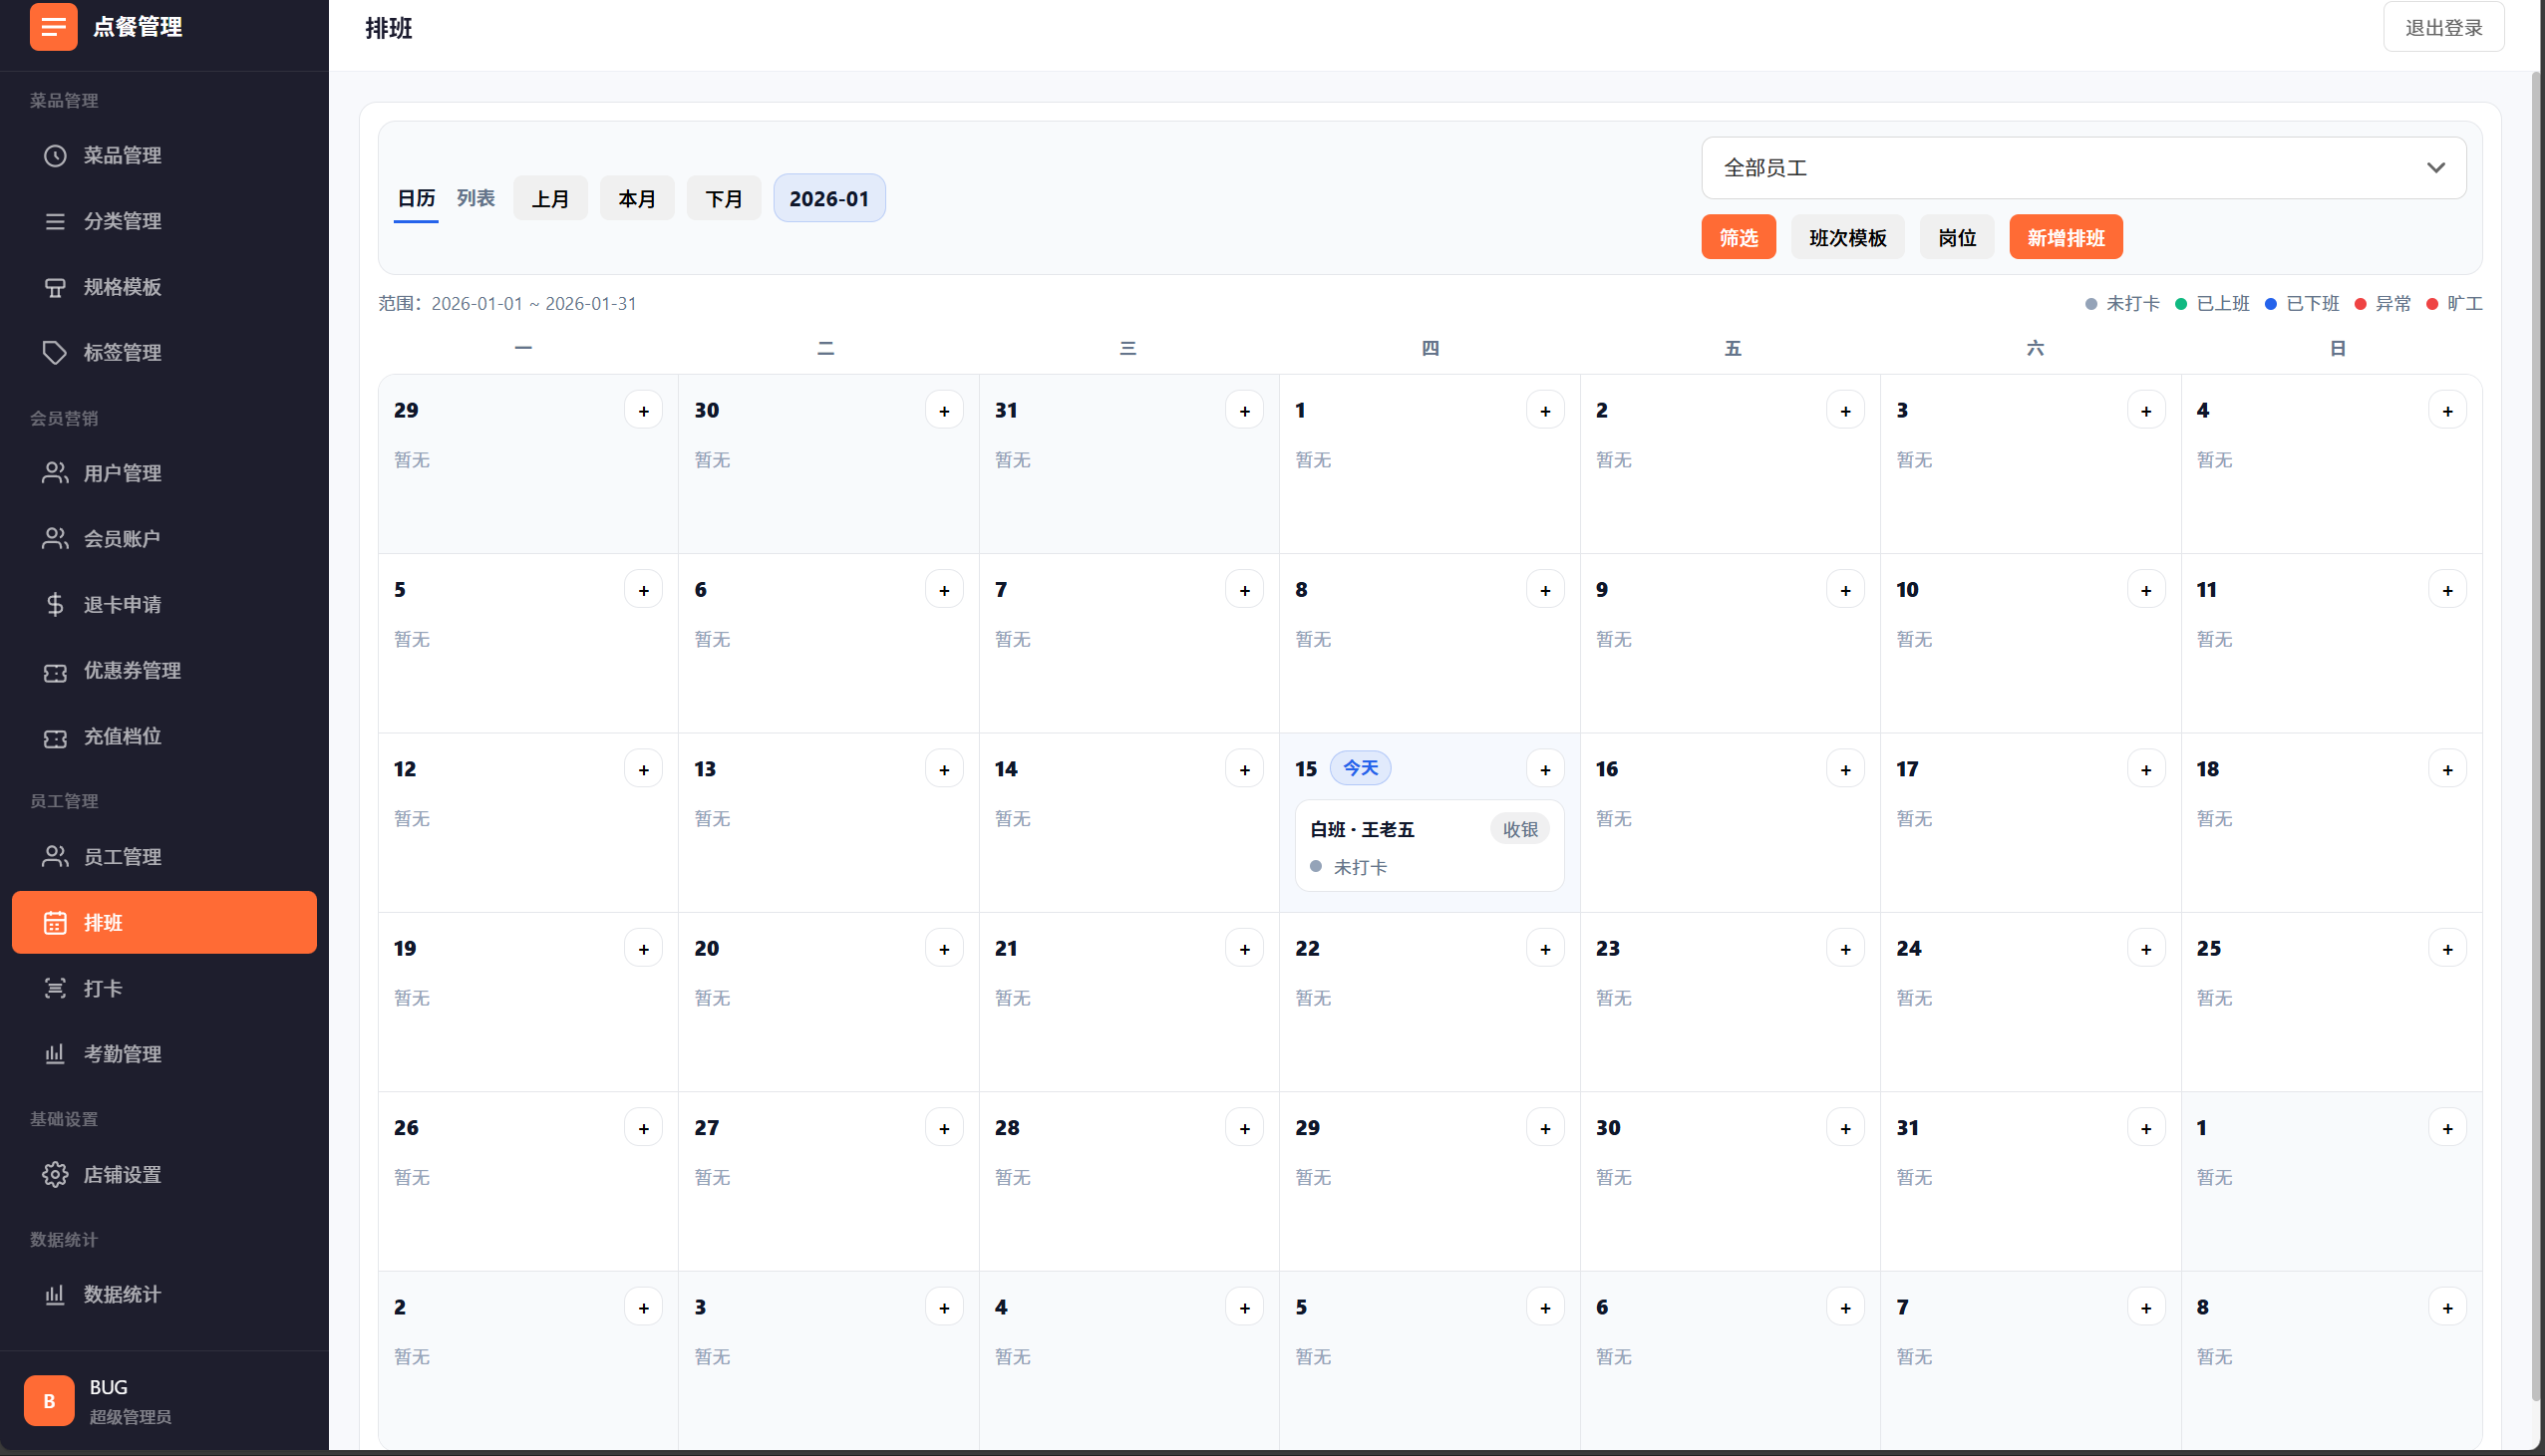
Task: Add shift on day 22 plus button
Action: tap(1545, 948)
